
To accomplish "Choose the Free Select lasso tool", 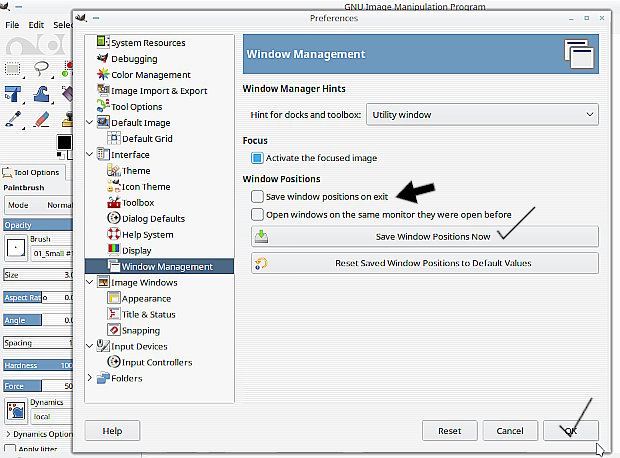I will click(41, 69).
